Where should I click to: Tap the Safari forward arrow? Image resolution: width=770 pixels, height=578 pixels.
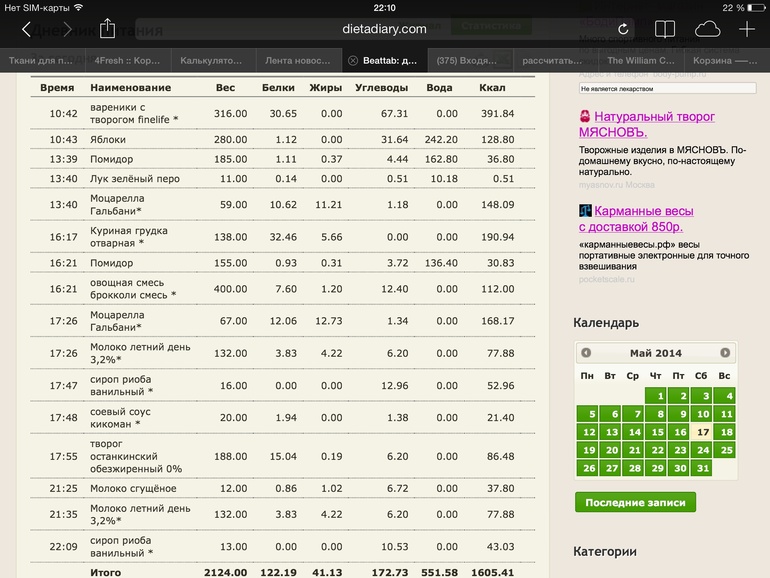[67, 30]
